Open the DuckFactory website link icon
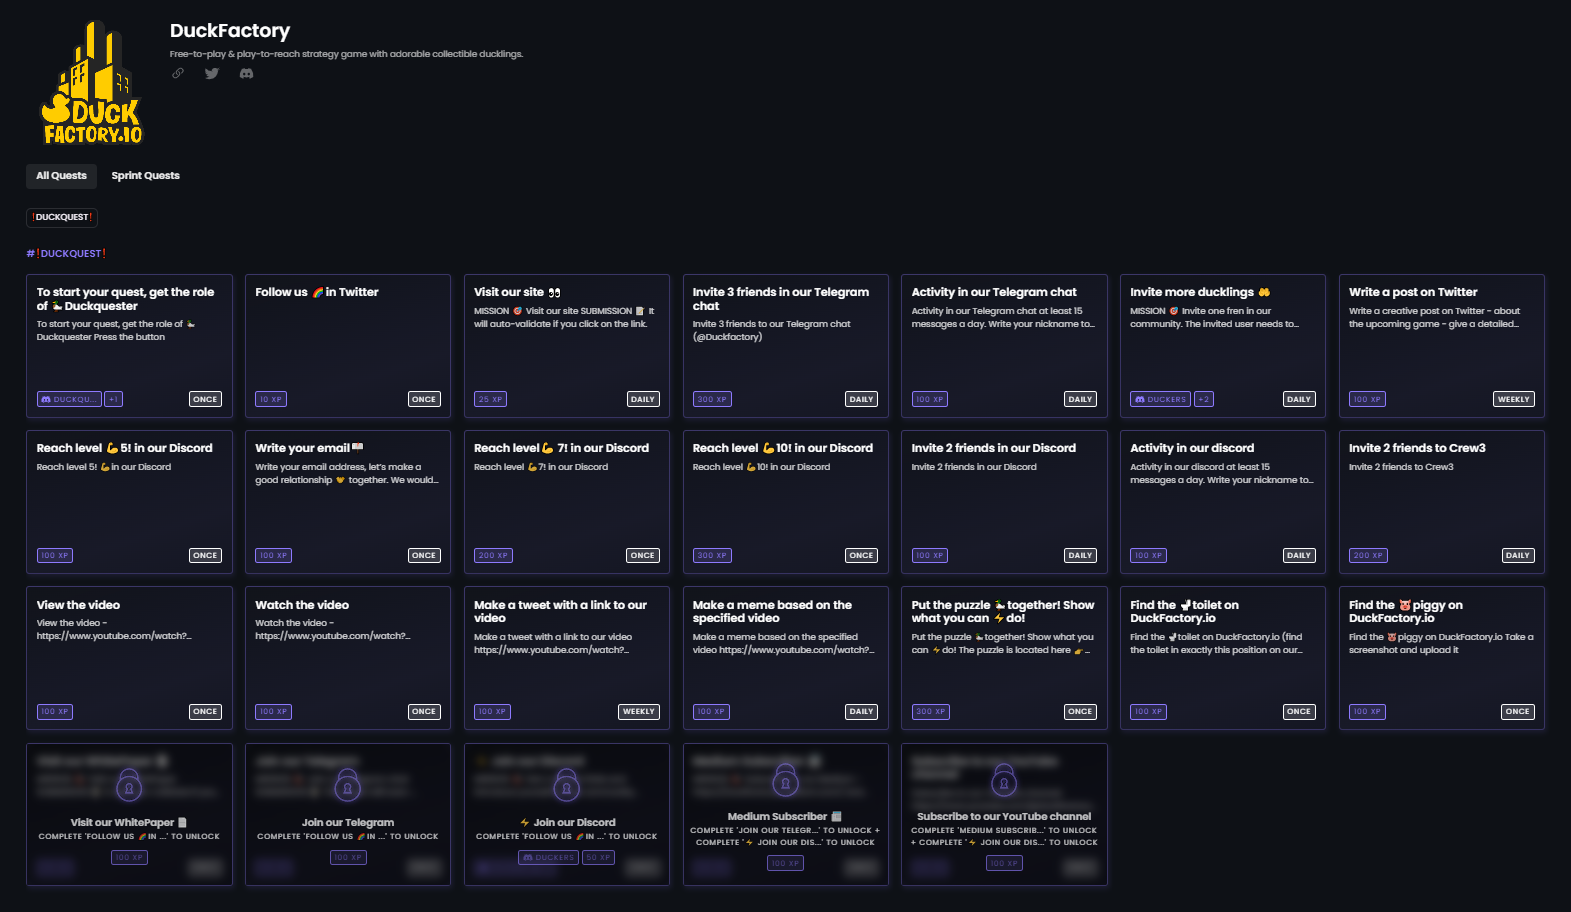The image size is (1571, 912). pyautogui.click(x=178, y=73)
